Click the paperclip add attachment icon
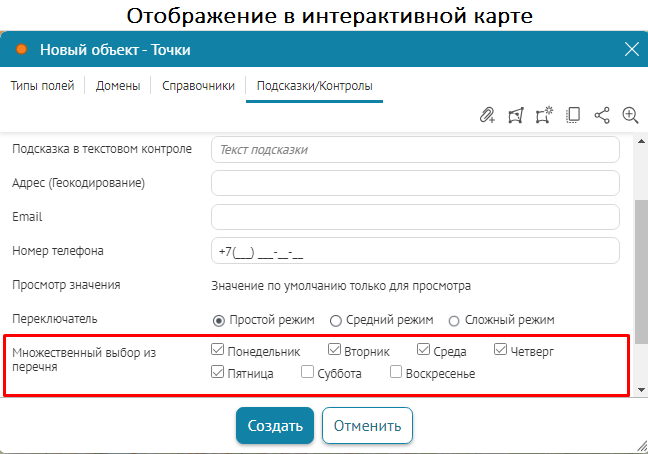The width and height of the screenshot is (648, 454). [488, 115]
